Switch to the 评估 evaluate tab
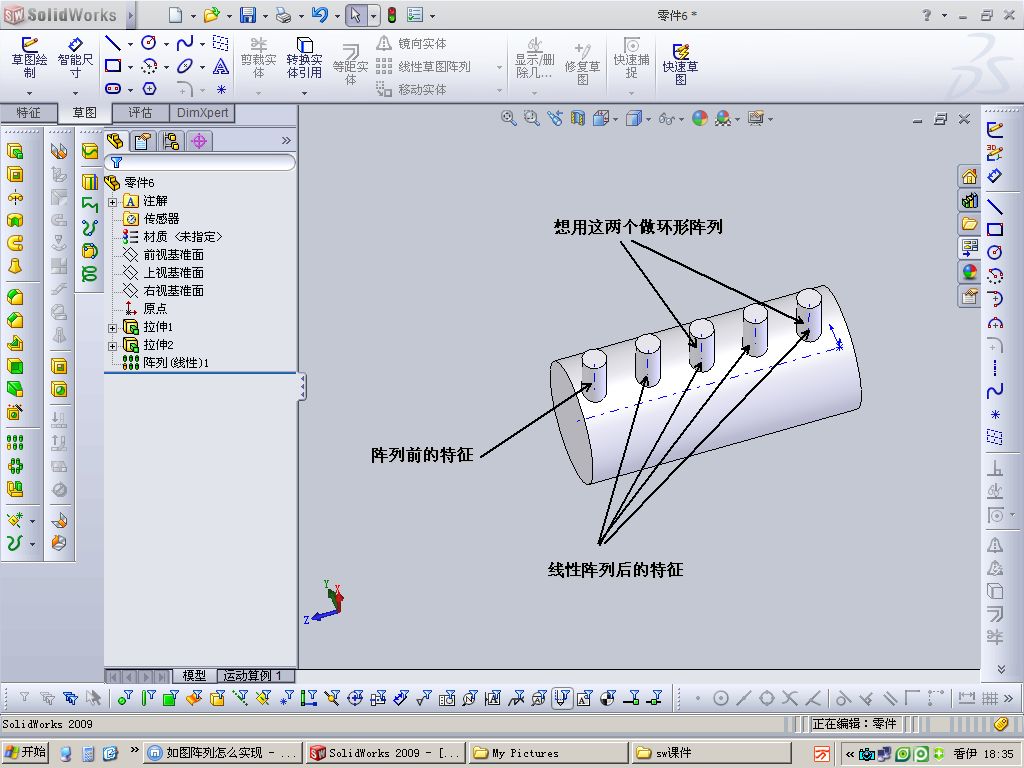Image resolution: width=1024 pixels, height=768 pixels. point(140,113)
